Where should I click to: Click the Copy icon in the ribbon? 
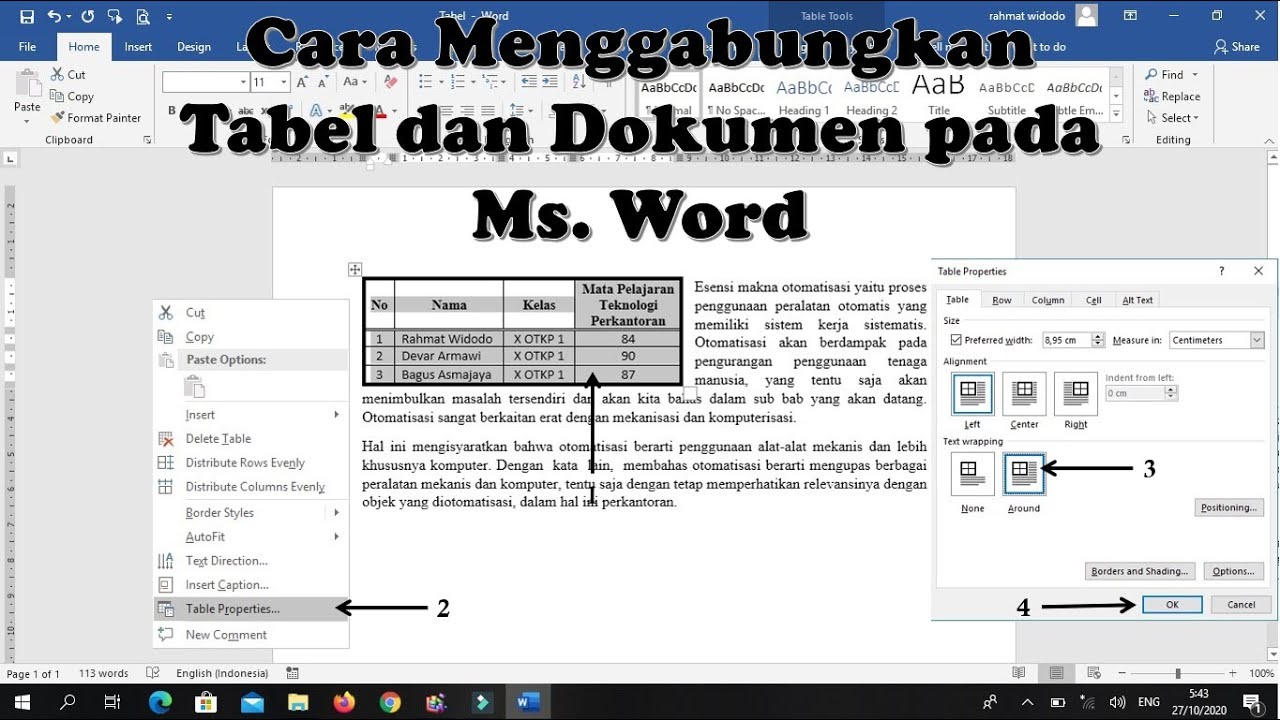click(57, 96)
